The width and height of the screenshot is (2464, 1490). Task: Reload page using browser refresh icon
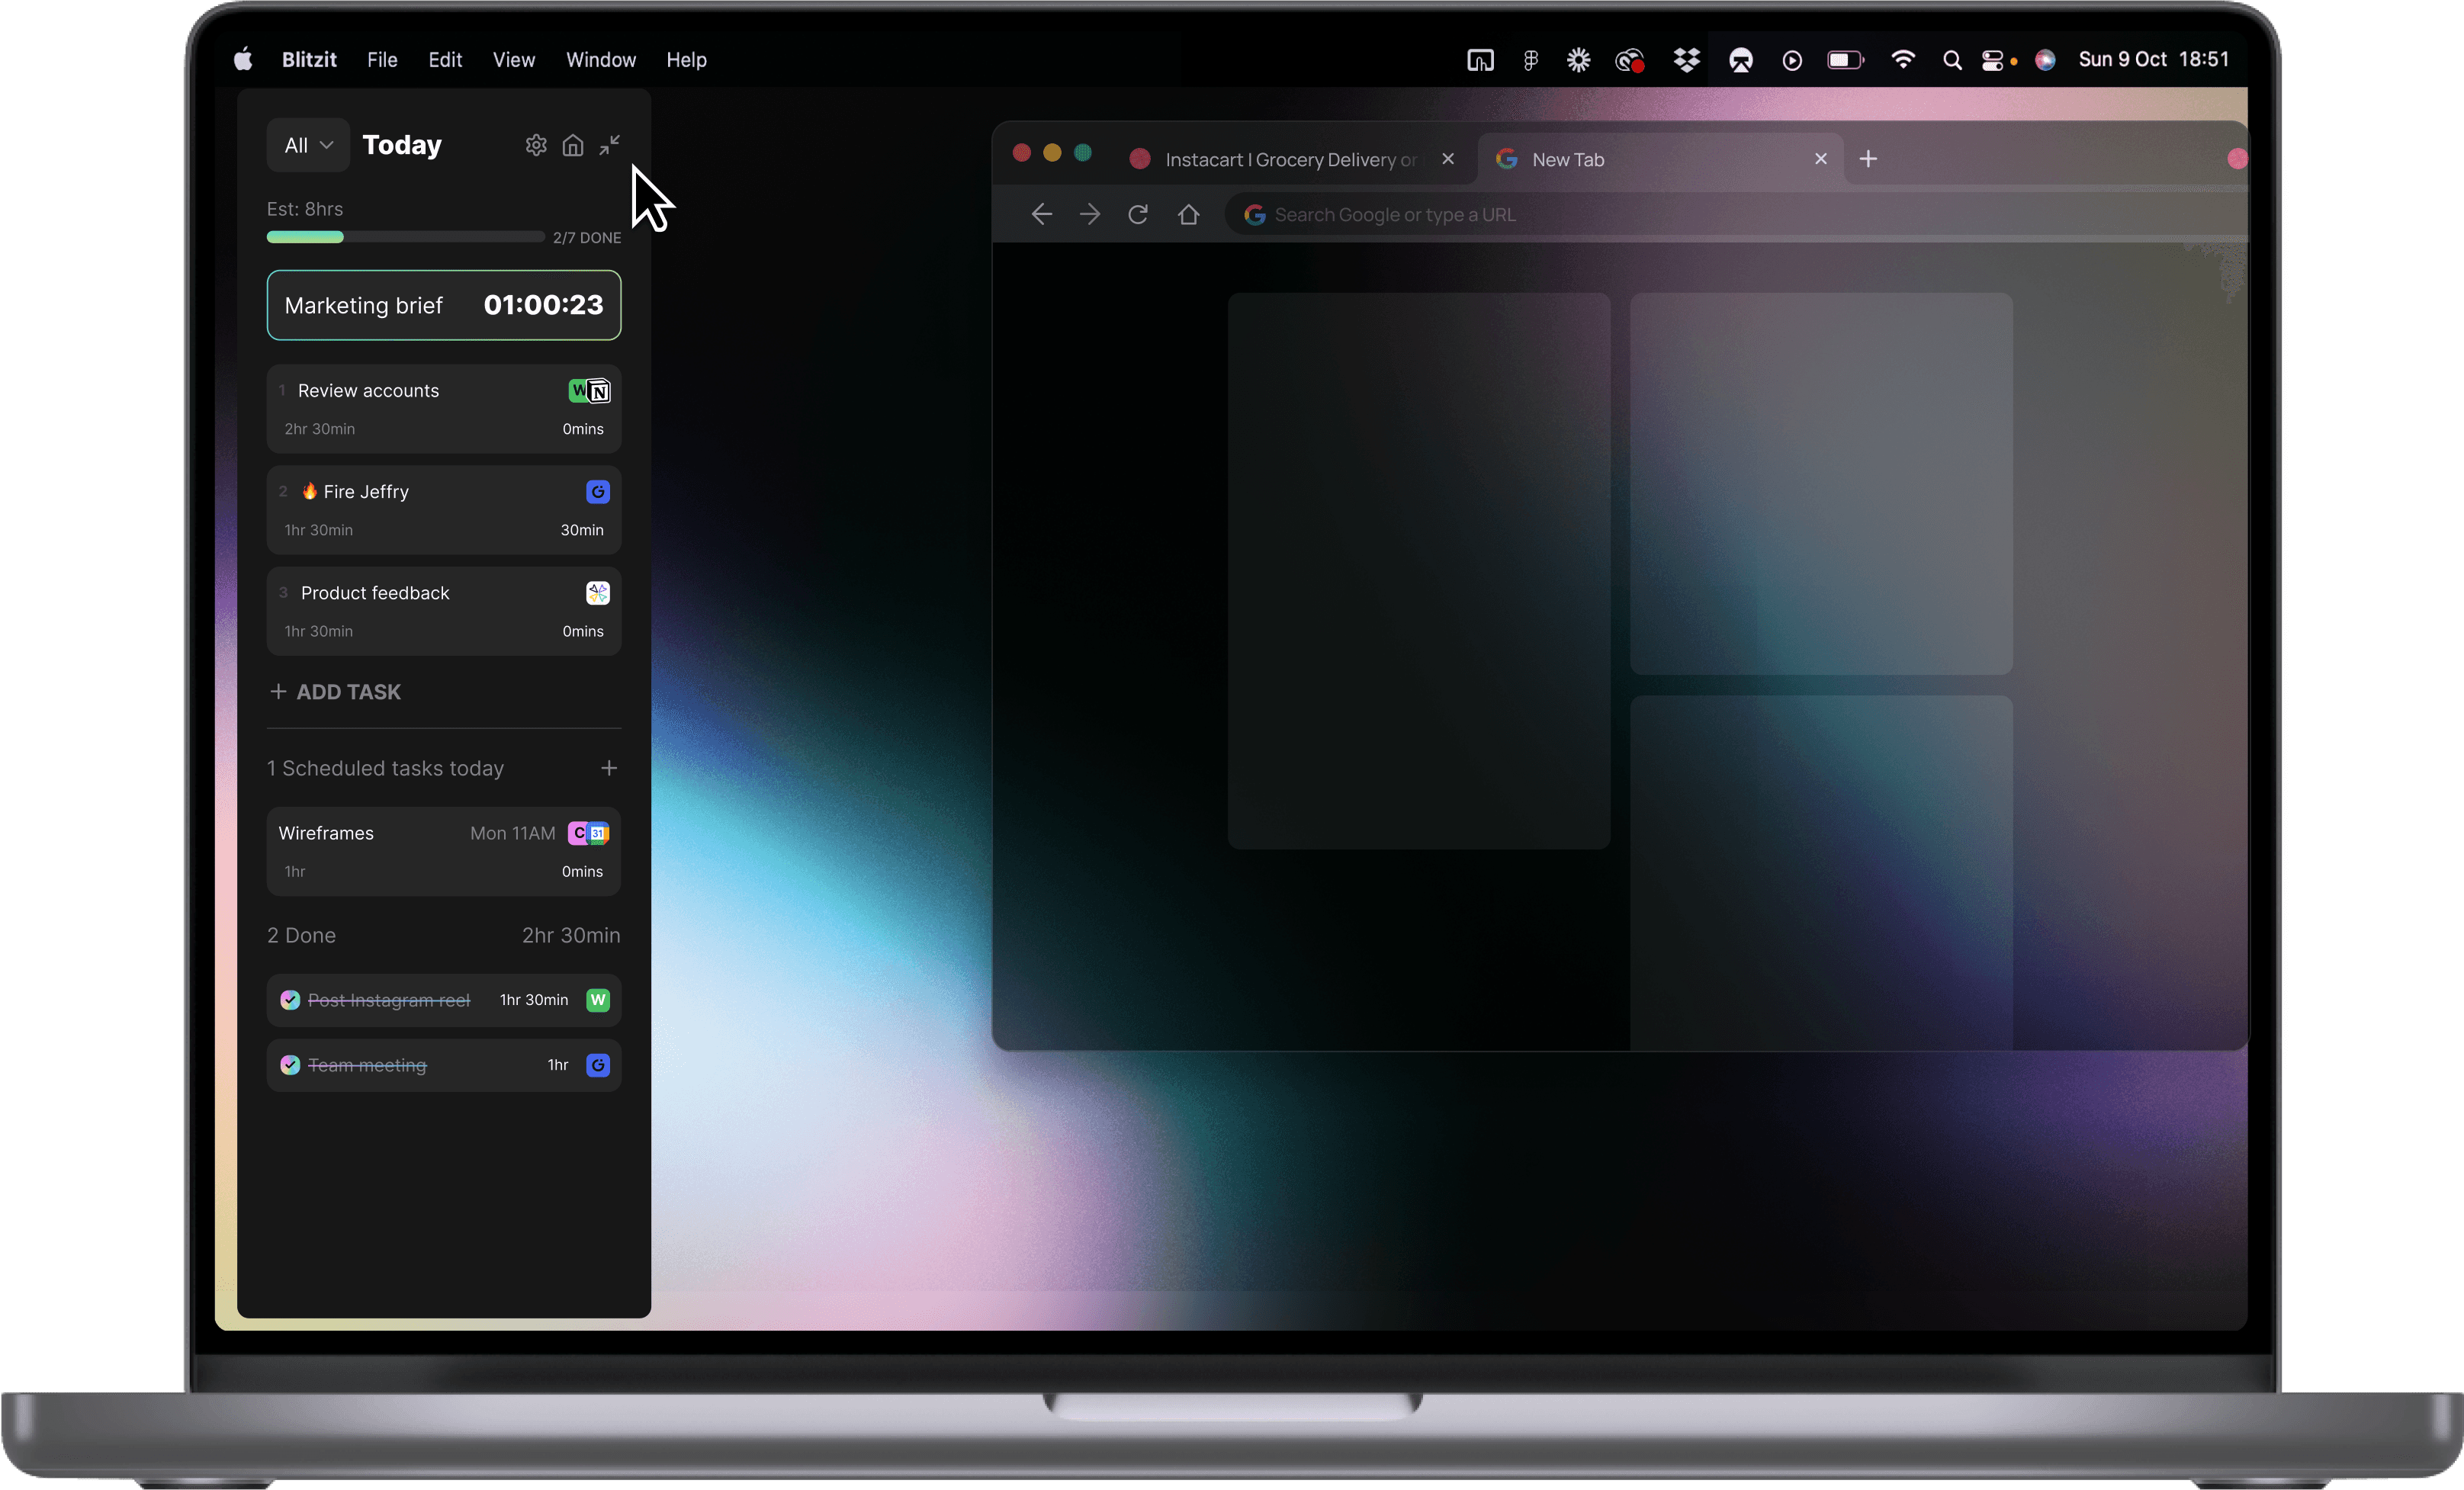click(1138, 214)
